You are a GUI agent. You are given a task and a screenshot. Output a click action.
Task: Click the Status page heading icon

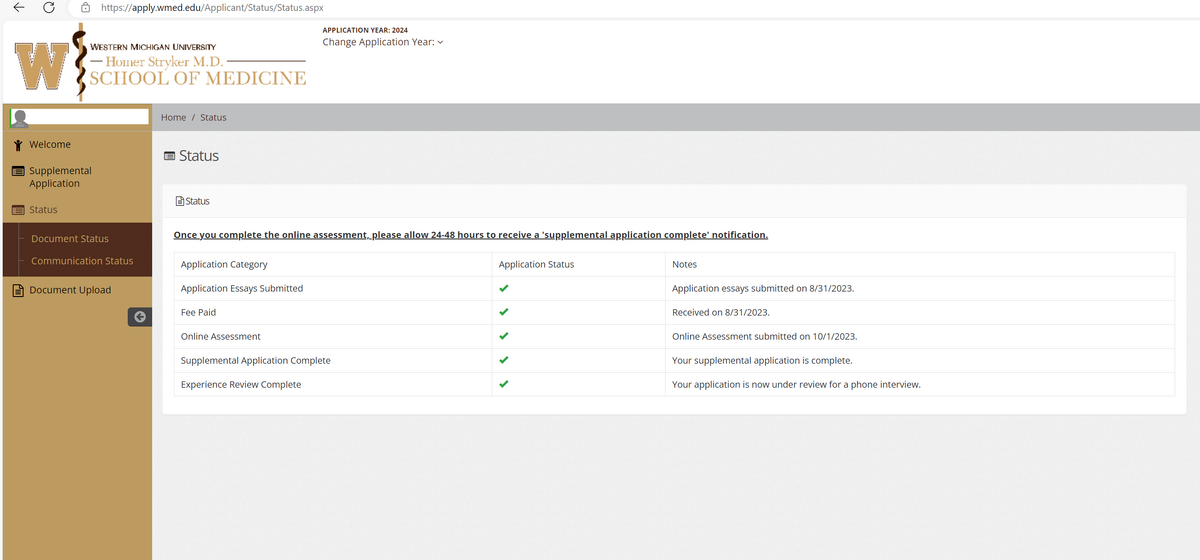click(x=168, y=156)
